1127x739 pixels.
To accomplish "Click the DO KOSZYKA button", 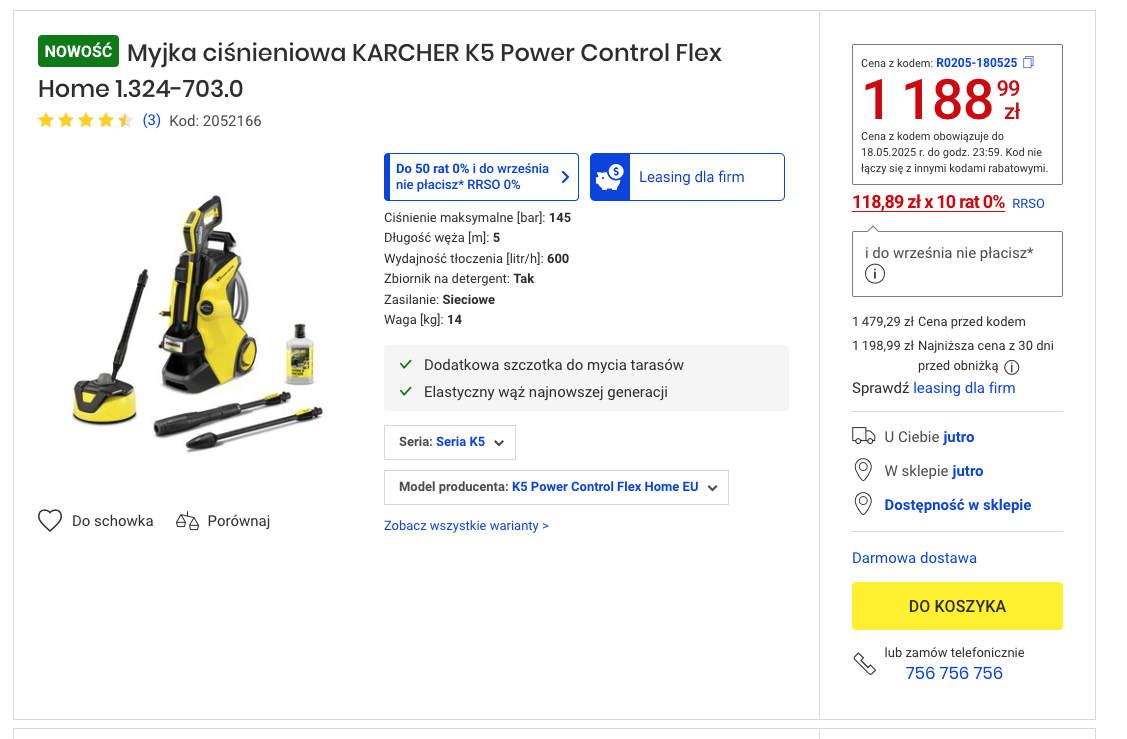I will click(957, 606).
